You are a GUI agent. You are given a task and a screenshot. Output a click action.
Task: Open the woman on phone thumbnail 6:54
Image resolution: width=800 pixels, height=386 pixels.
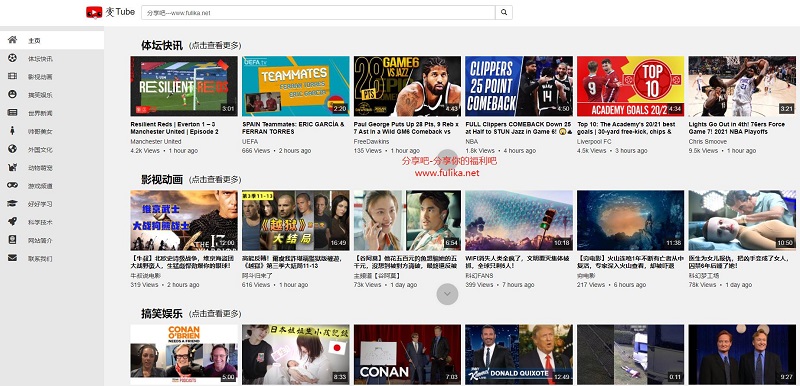coord(407,220)
